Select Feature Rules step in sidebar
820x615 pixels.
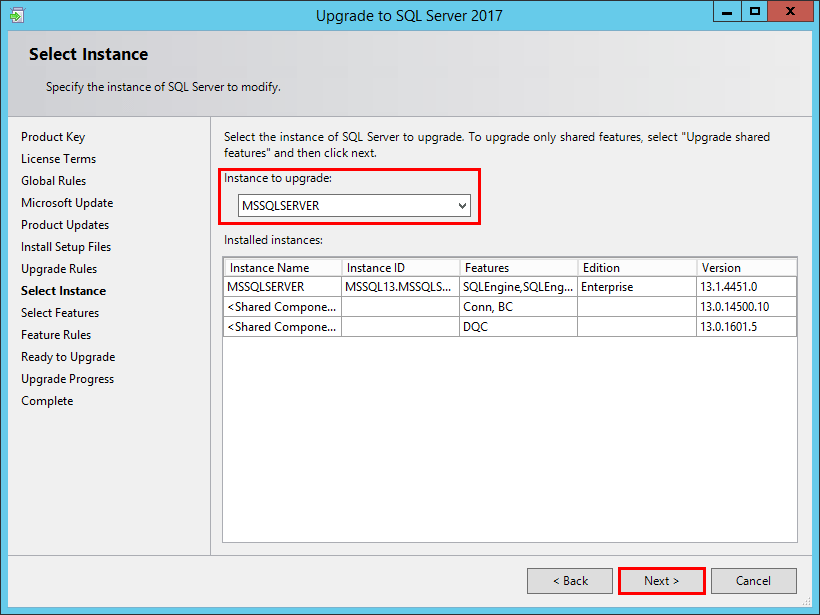pos(56,335)
